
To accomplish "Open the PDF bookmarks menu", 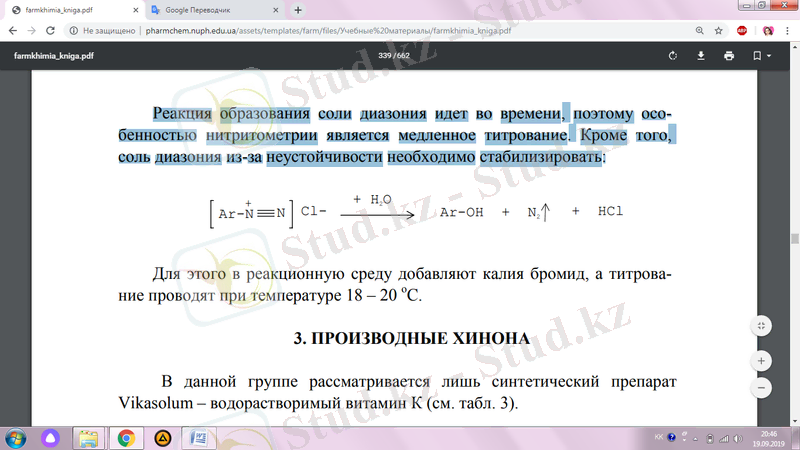I will pos(757,55).
